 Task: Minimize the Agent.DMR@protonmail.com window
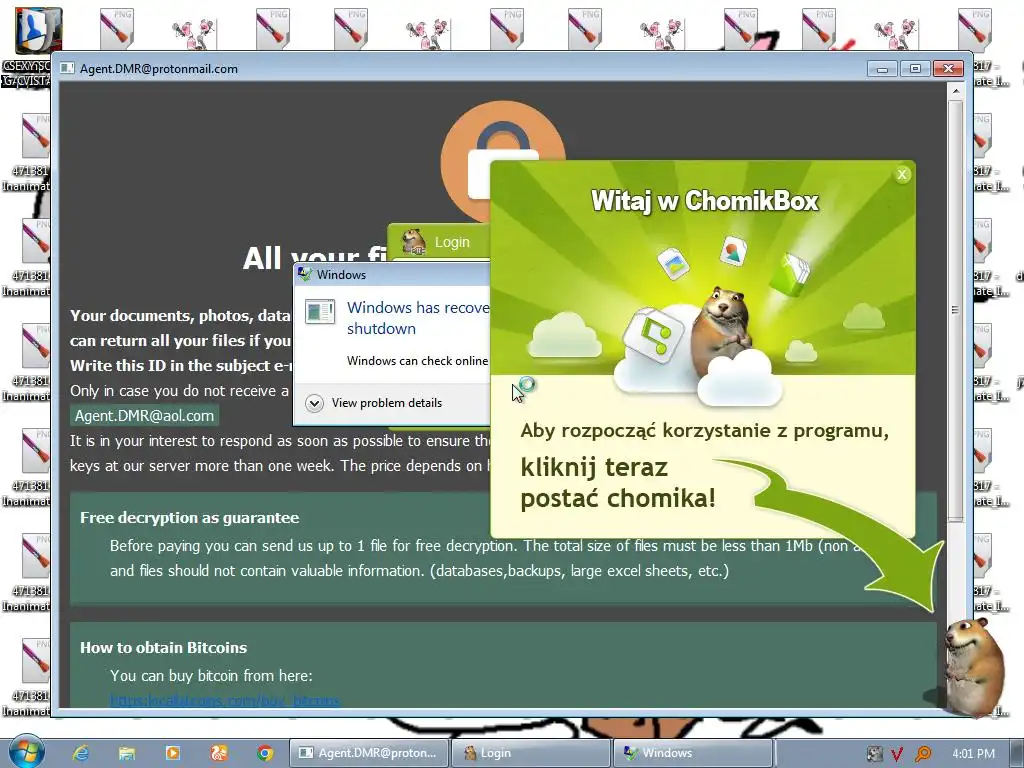point(882,69)
